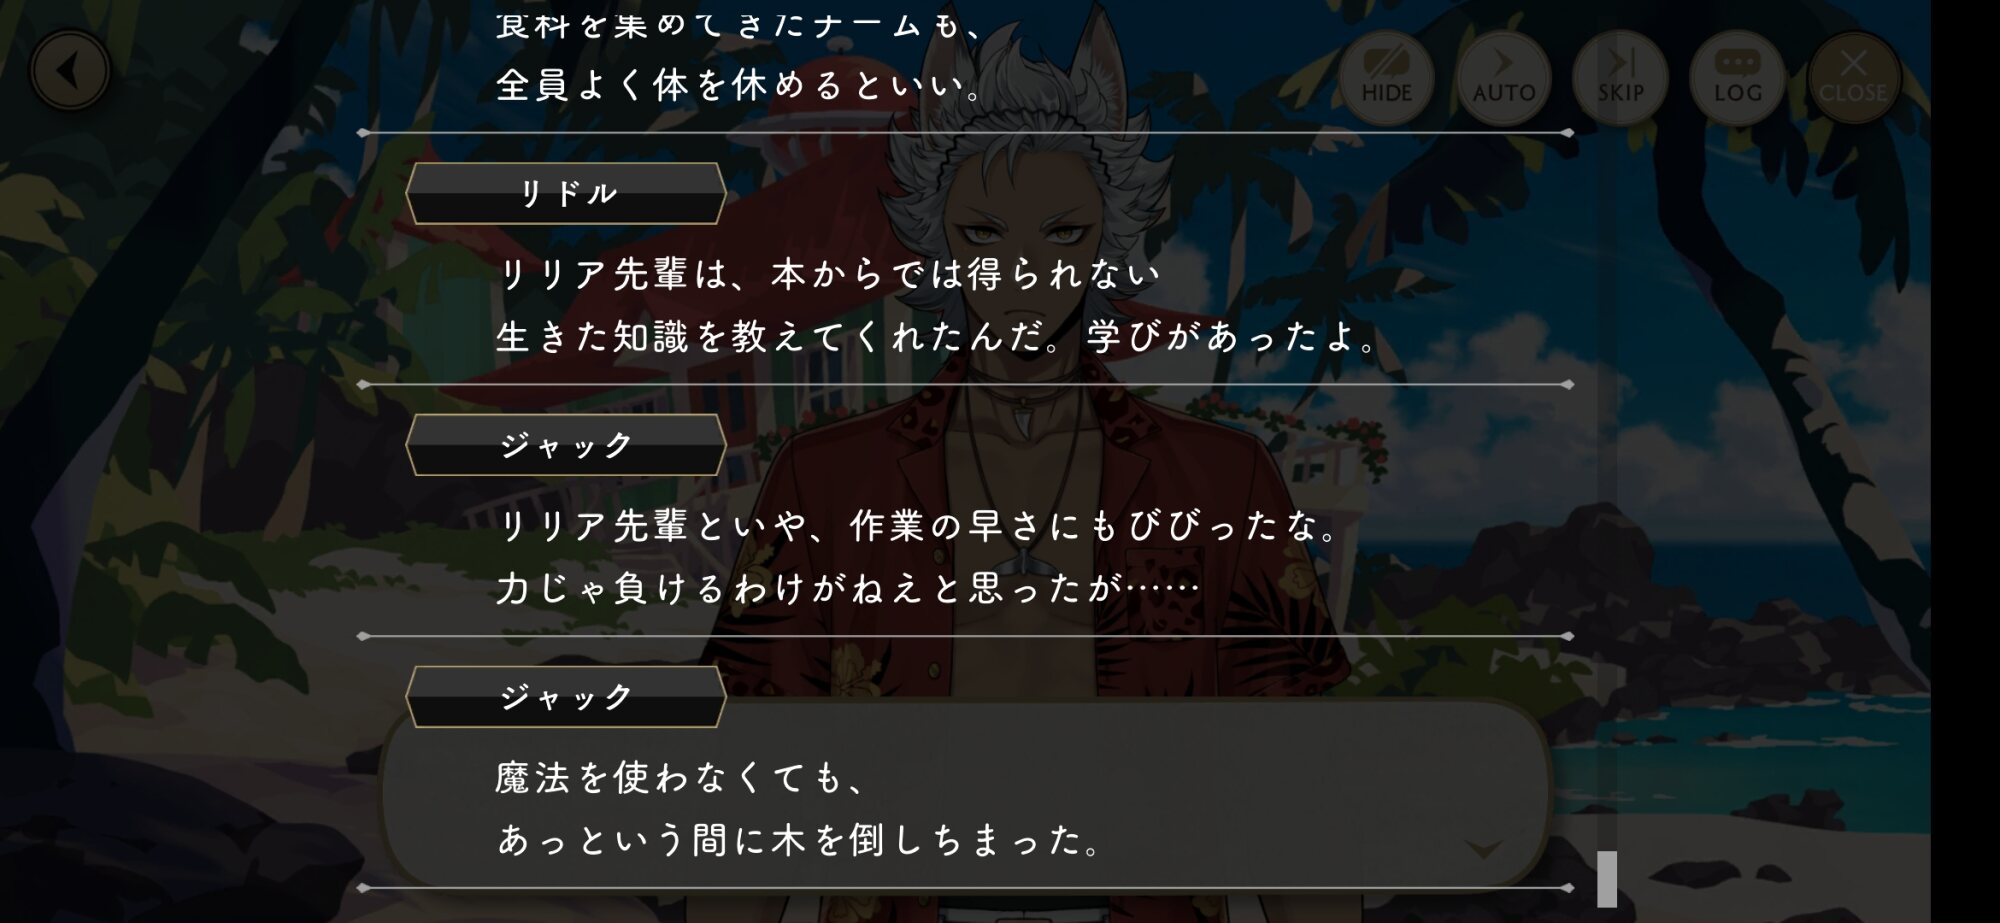Click the line あっという間に木を倒しちまった
This screenshot has height=923, width=2000.
pyautogui.click(x=800, y=839)
